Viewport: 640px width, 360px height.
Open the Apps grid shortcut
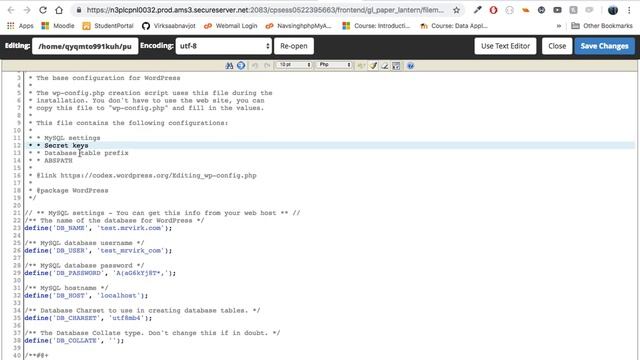click(x=20, y=26)
